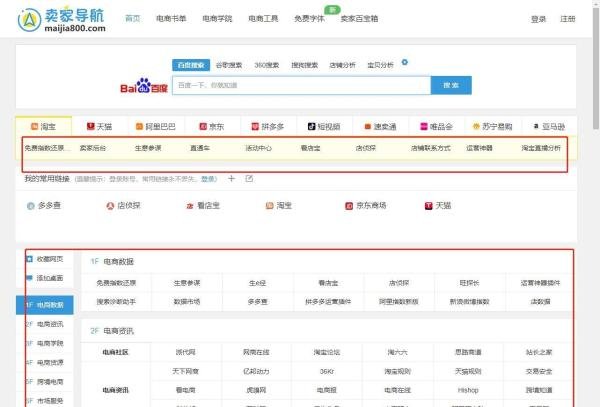Switch to 搜狗搜索 search tab
Viewport: 600px width, 407px height.
click(305, 65)
